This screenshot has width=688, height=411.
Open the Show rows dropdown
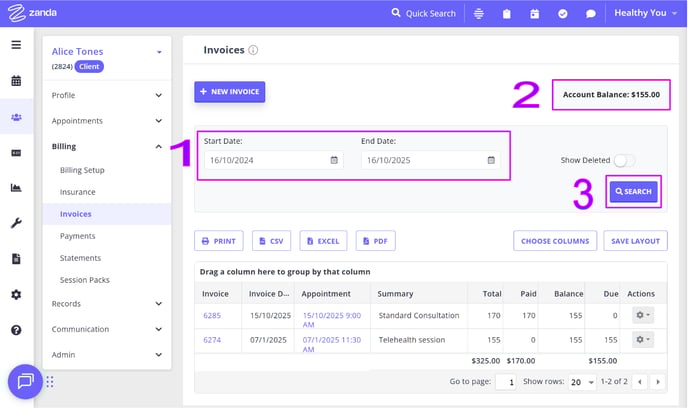click(581, 382)
